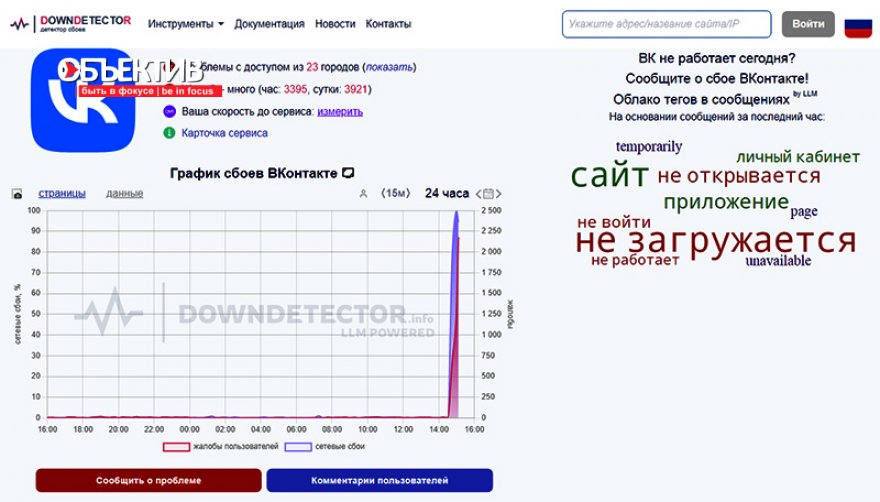This screenshot has width=880, height=502.
Task: Click the Войти button
Action: tap(808, 24)
